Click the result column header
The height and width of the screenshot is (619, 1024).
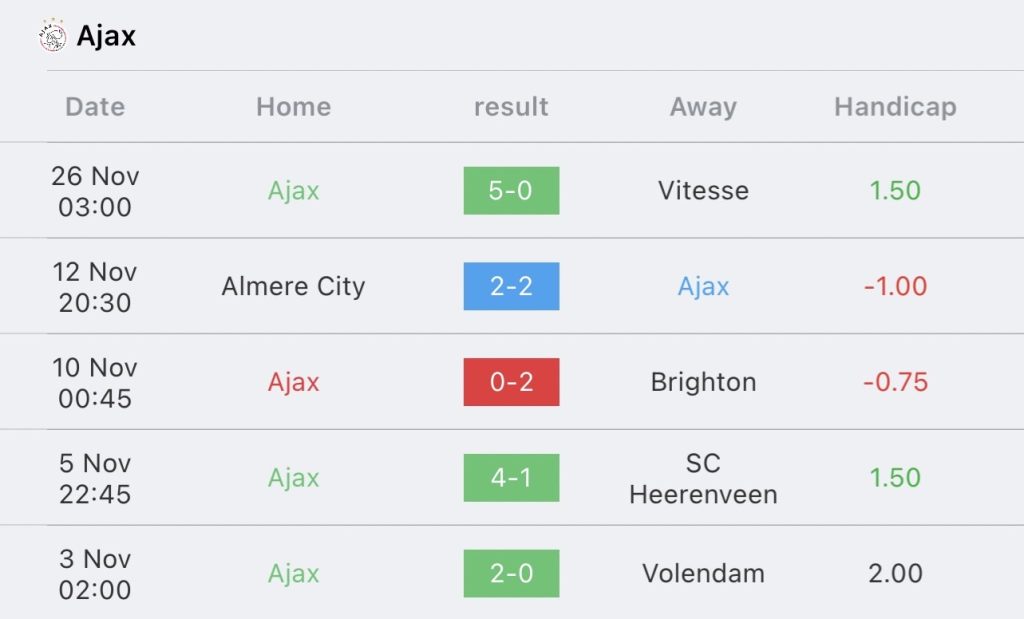[511, 106]
